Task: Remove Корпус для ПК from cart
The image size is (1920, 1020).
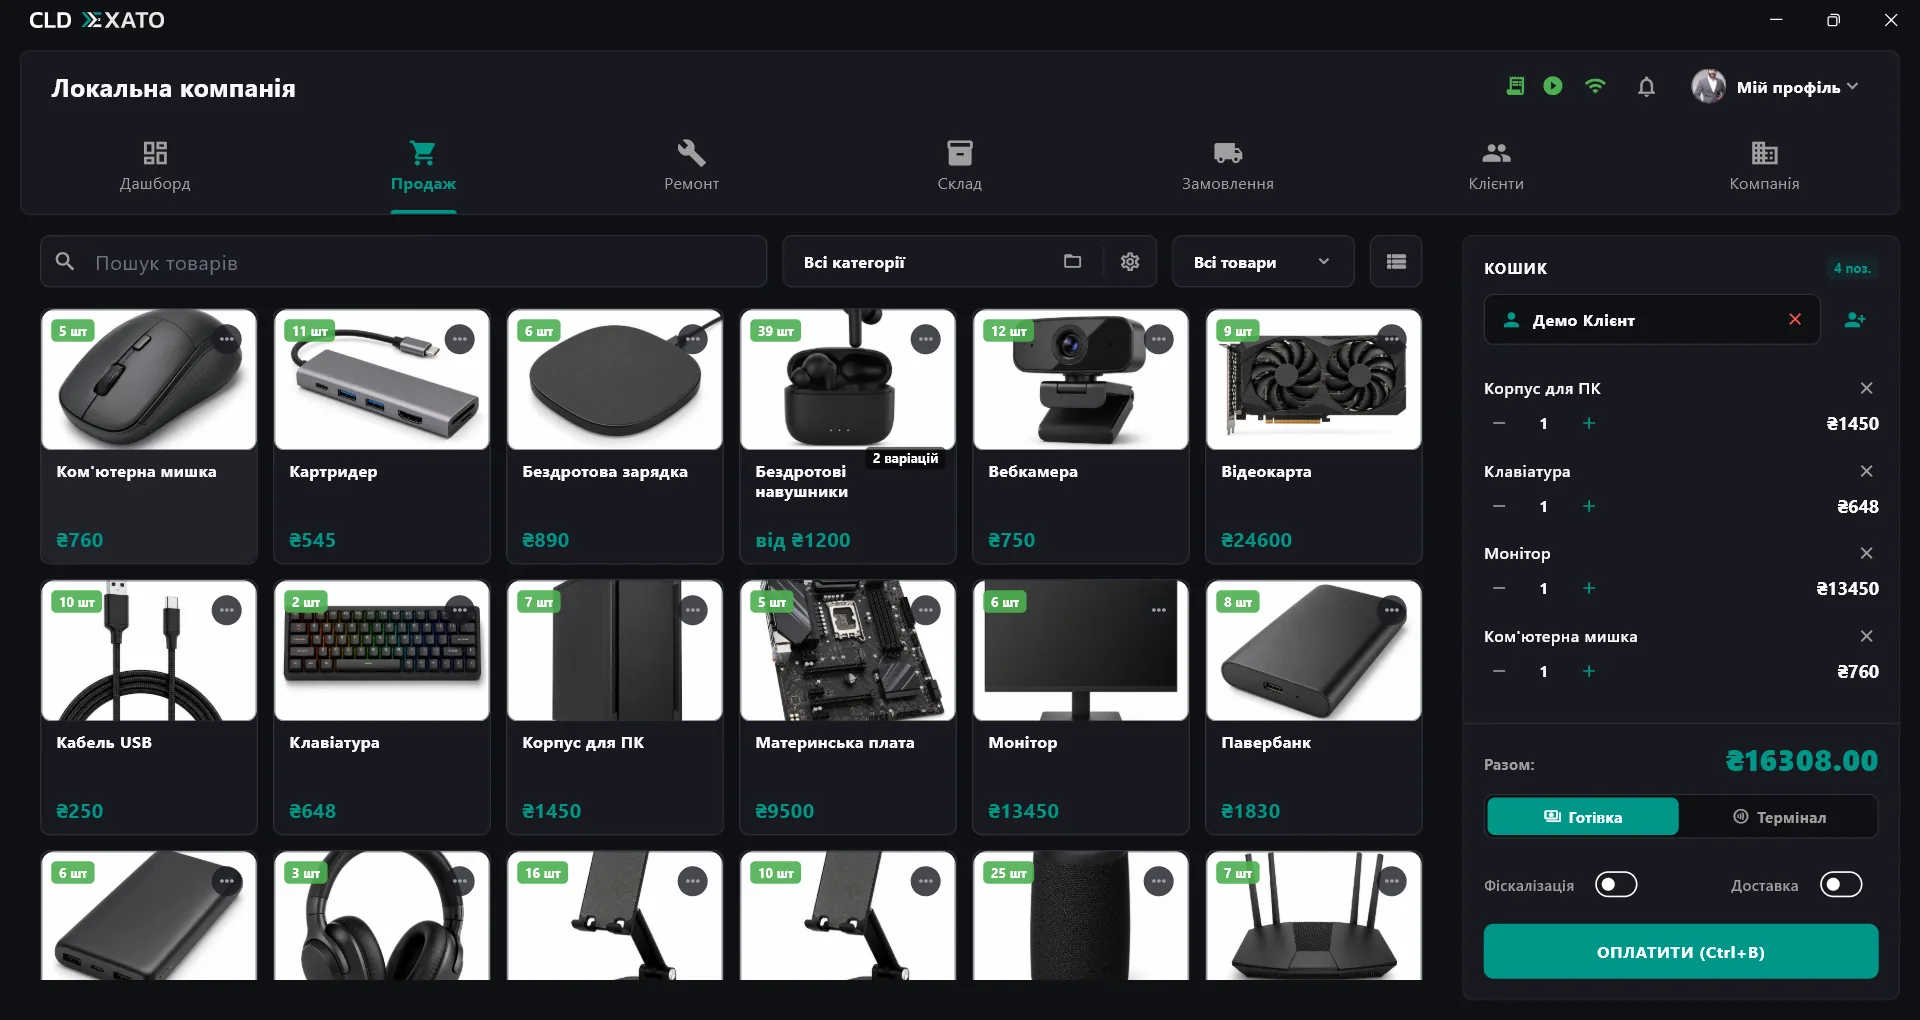Action: point(1866,388)
